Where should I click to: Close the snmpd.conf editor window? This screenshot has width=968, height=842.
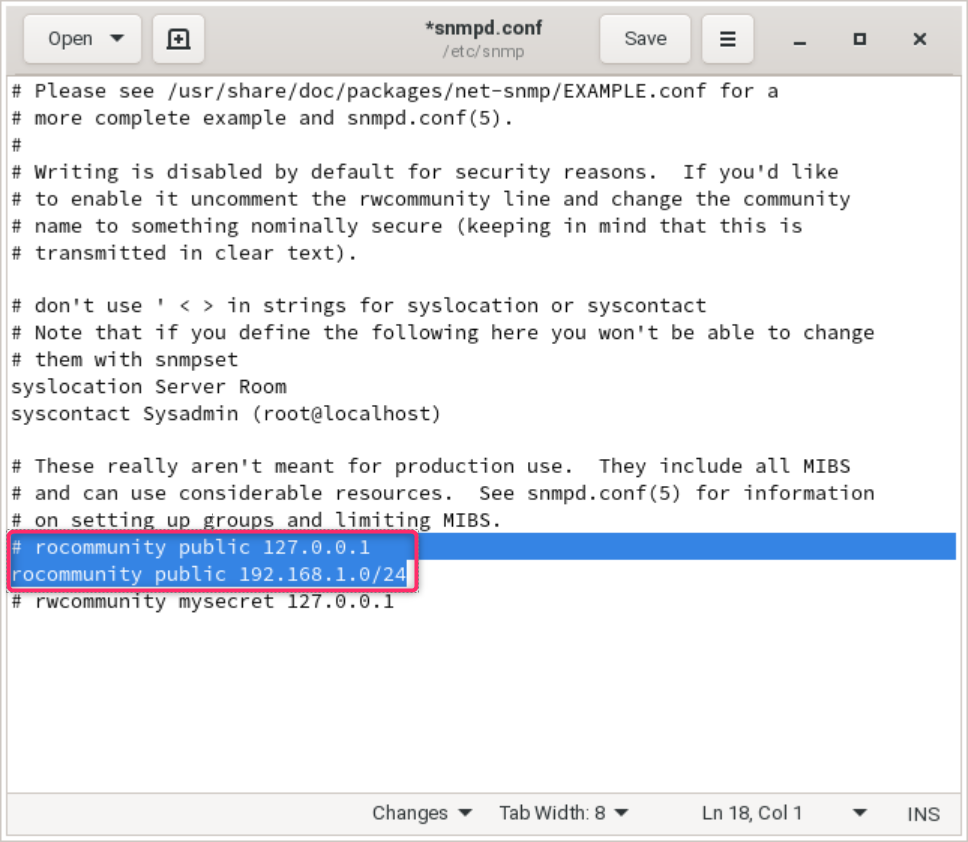(919, 40)
